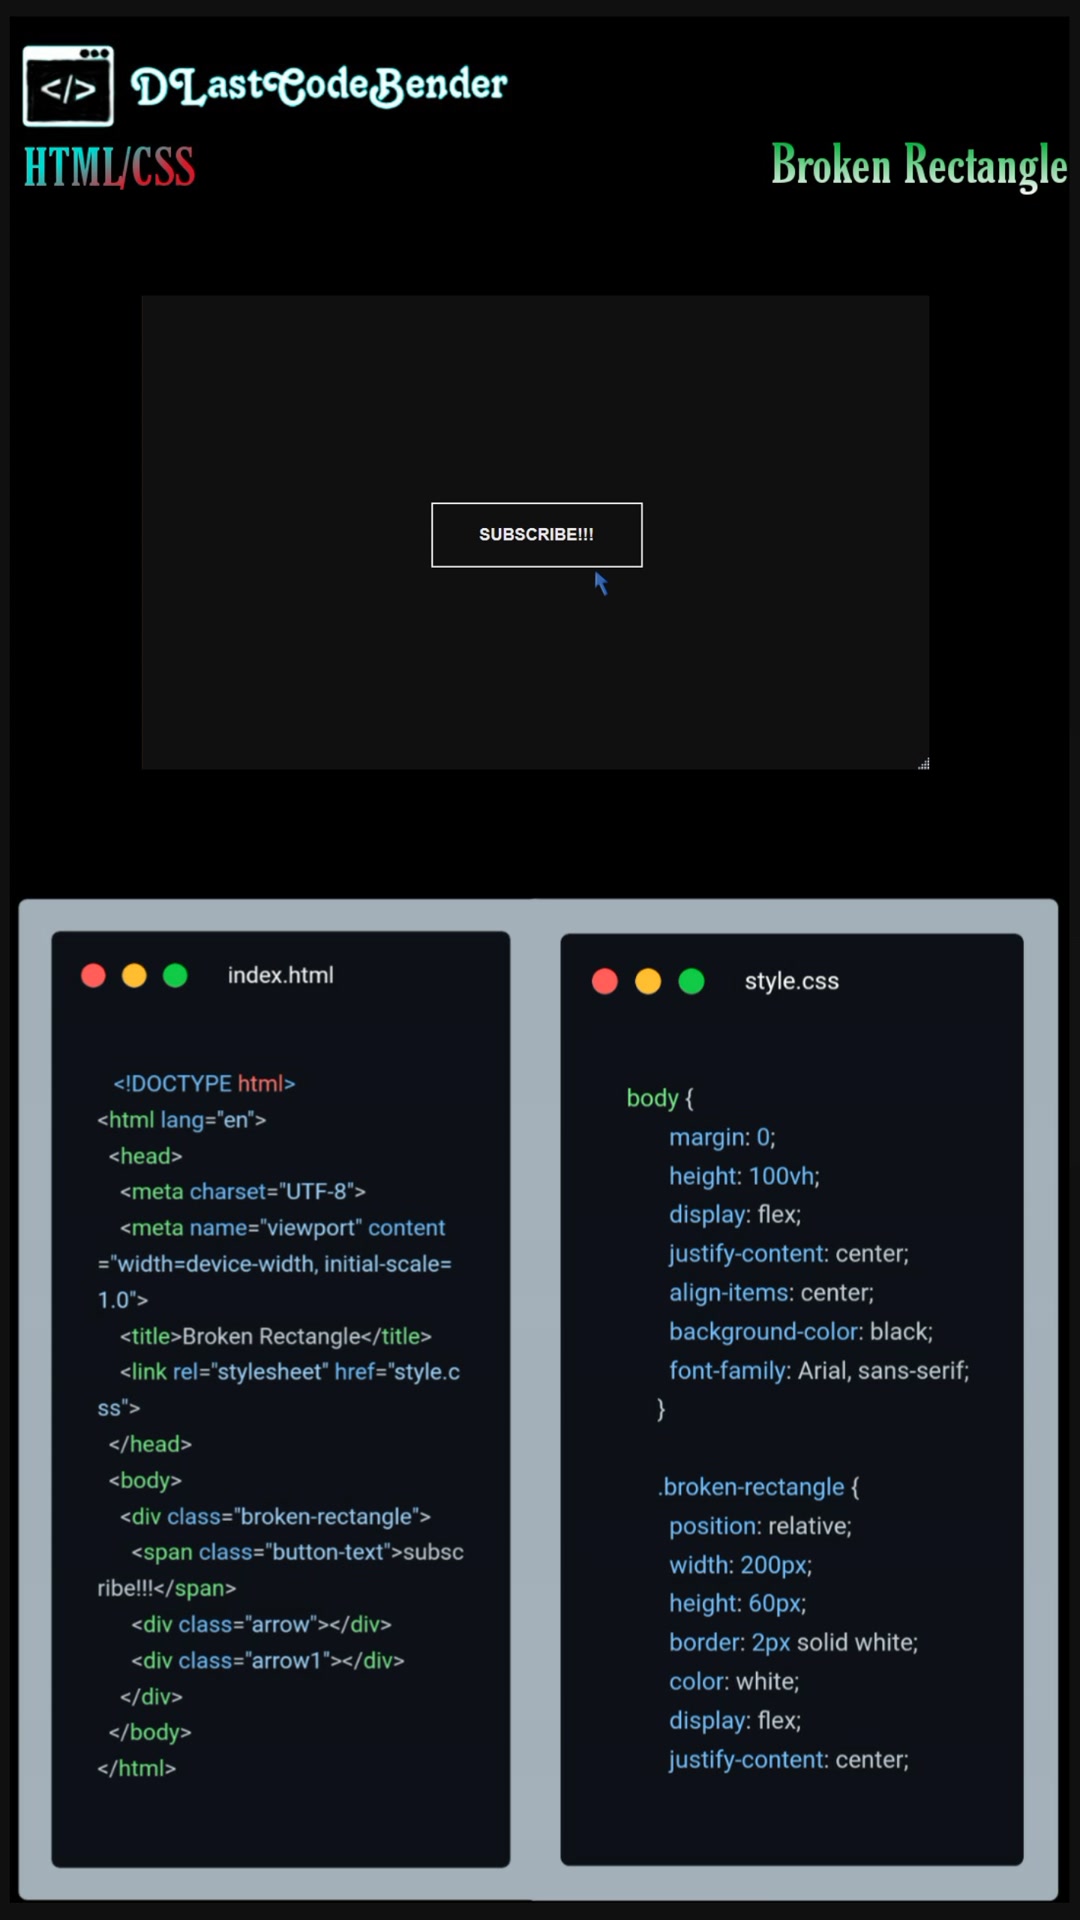Click the yellow dot in style.css window
Screen dimensions: 1080x1920
[x=648, y=981]
